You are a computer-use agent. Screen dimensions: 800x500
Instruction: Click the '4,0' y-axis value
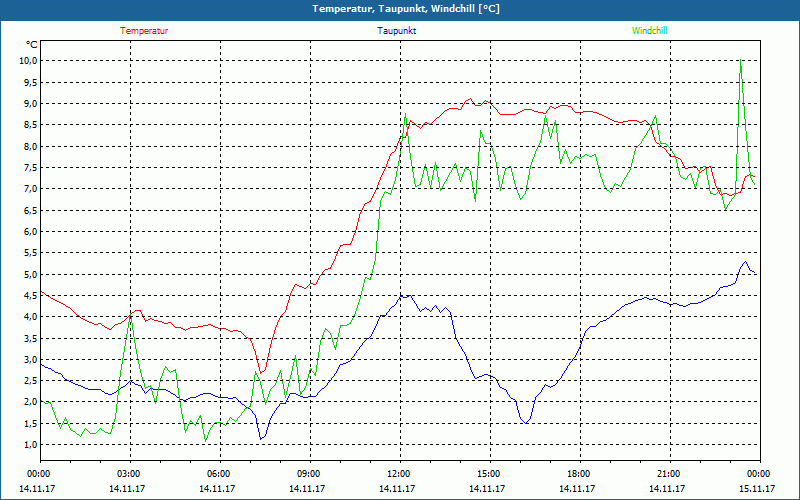[x=31, y=317]
